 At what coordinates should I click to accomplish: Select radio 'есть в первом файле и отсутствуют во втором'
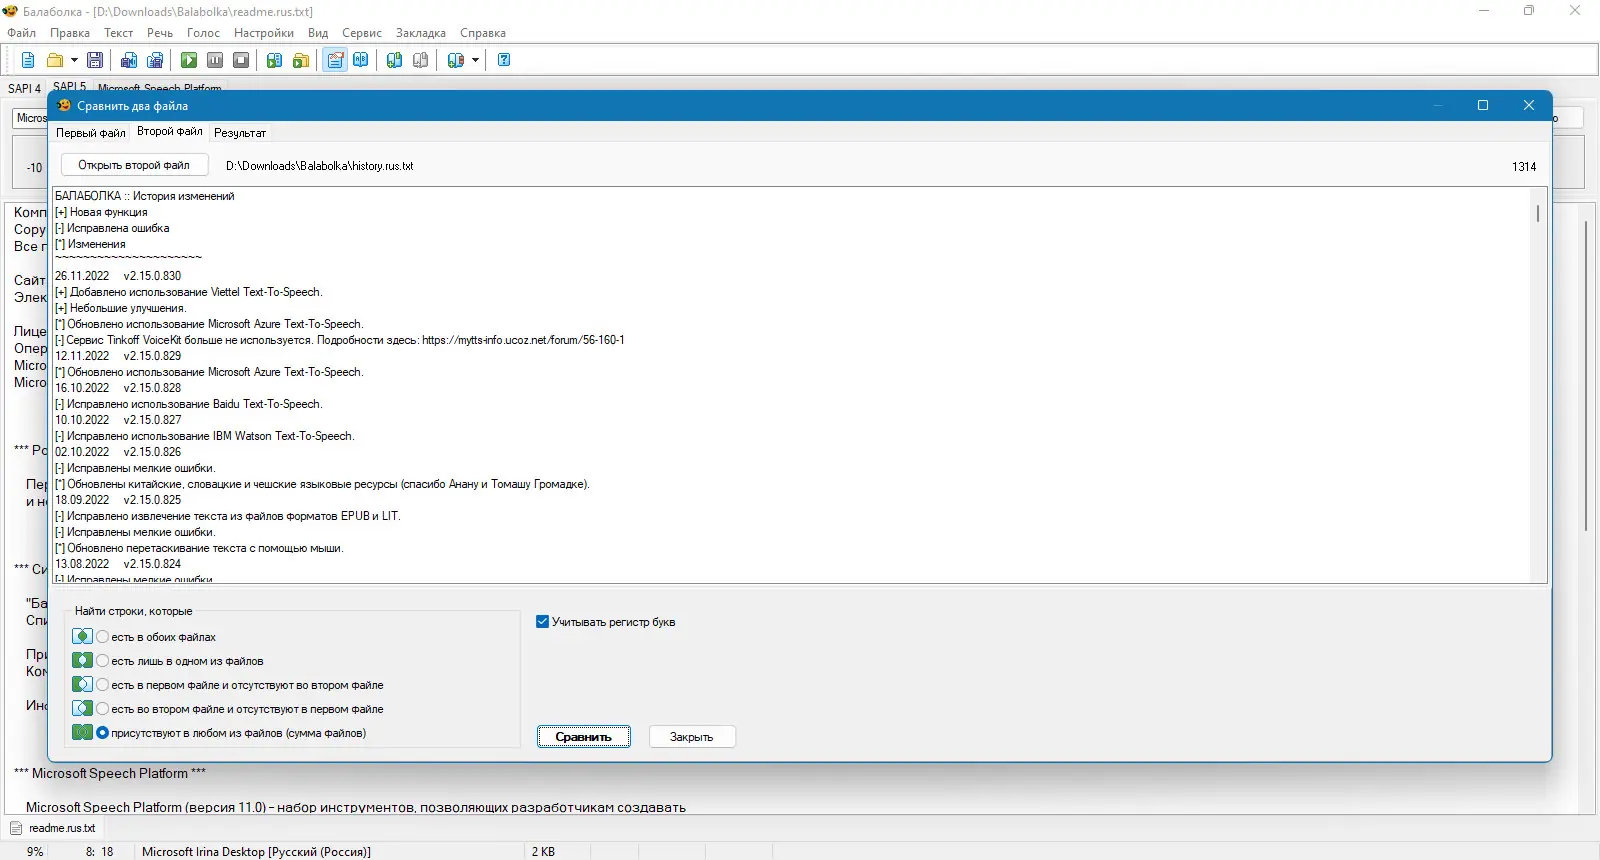pos(103,685)
